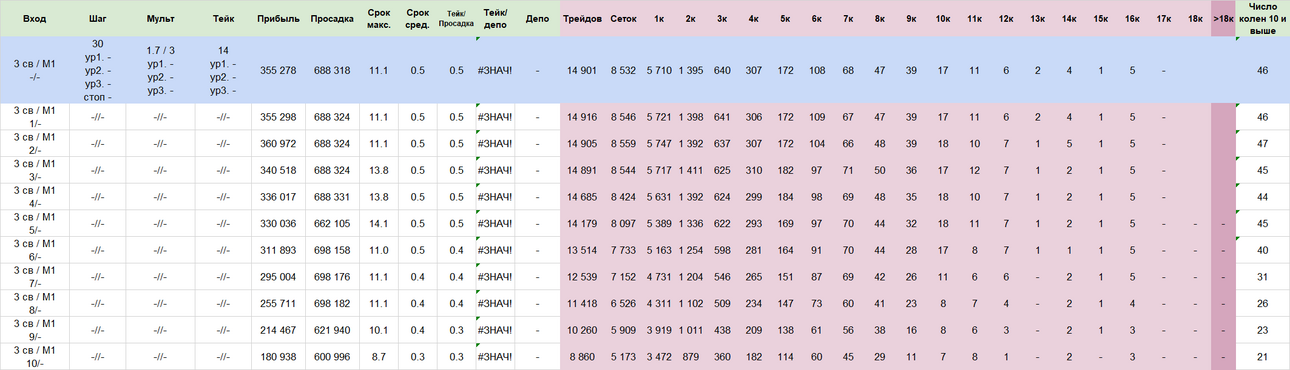
Task: Select profit cell 180 938
Action: click(x=277, y=357)
